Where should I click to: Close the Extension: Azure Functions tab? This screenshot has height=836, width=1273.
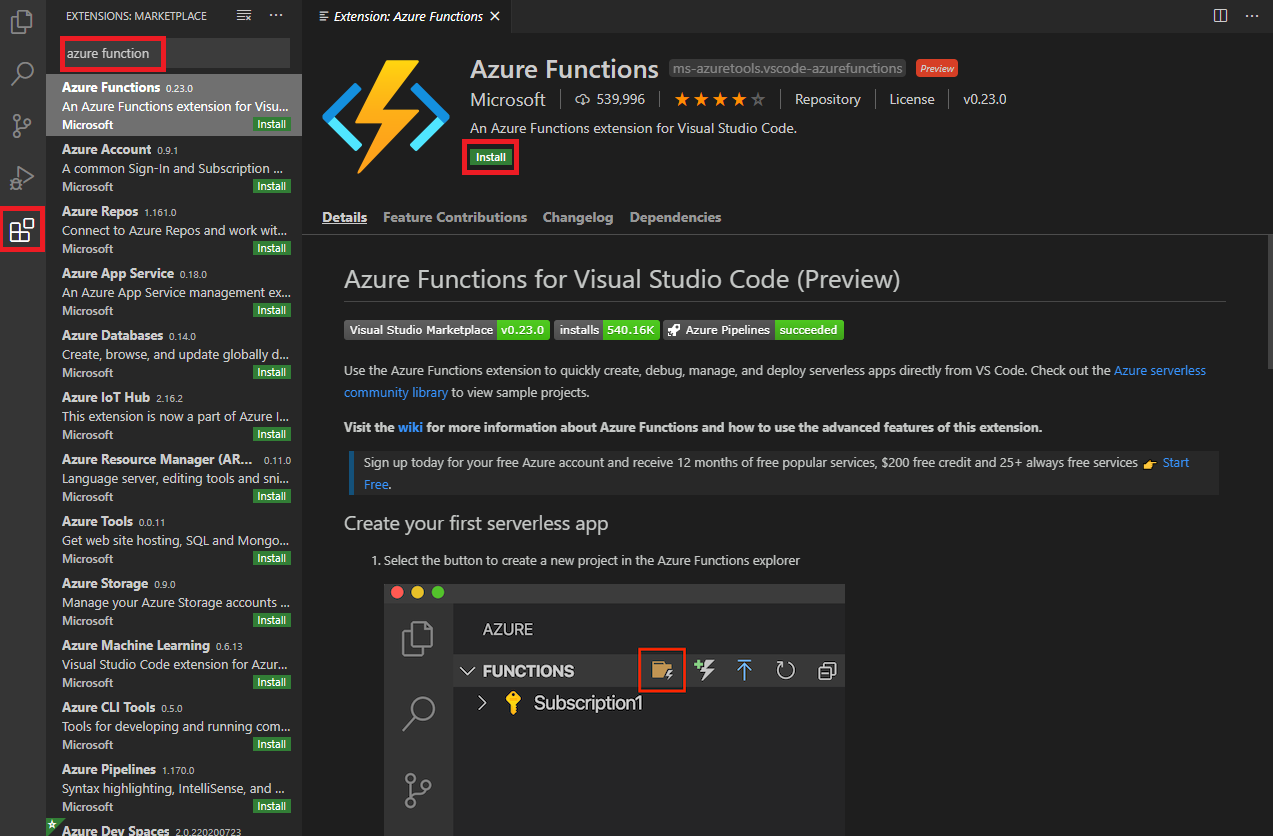click(496, 16)
